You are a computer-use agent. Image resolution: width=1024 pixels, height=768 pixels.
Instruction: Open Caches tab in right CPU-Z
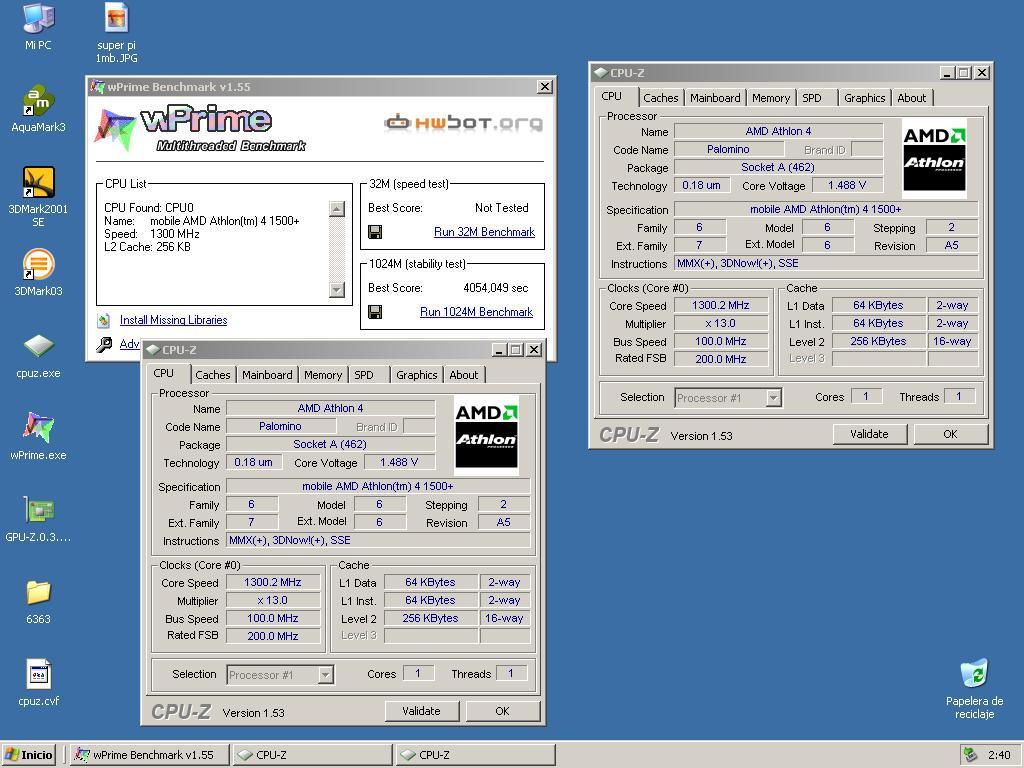click(x=661, y=98)
